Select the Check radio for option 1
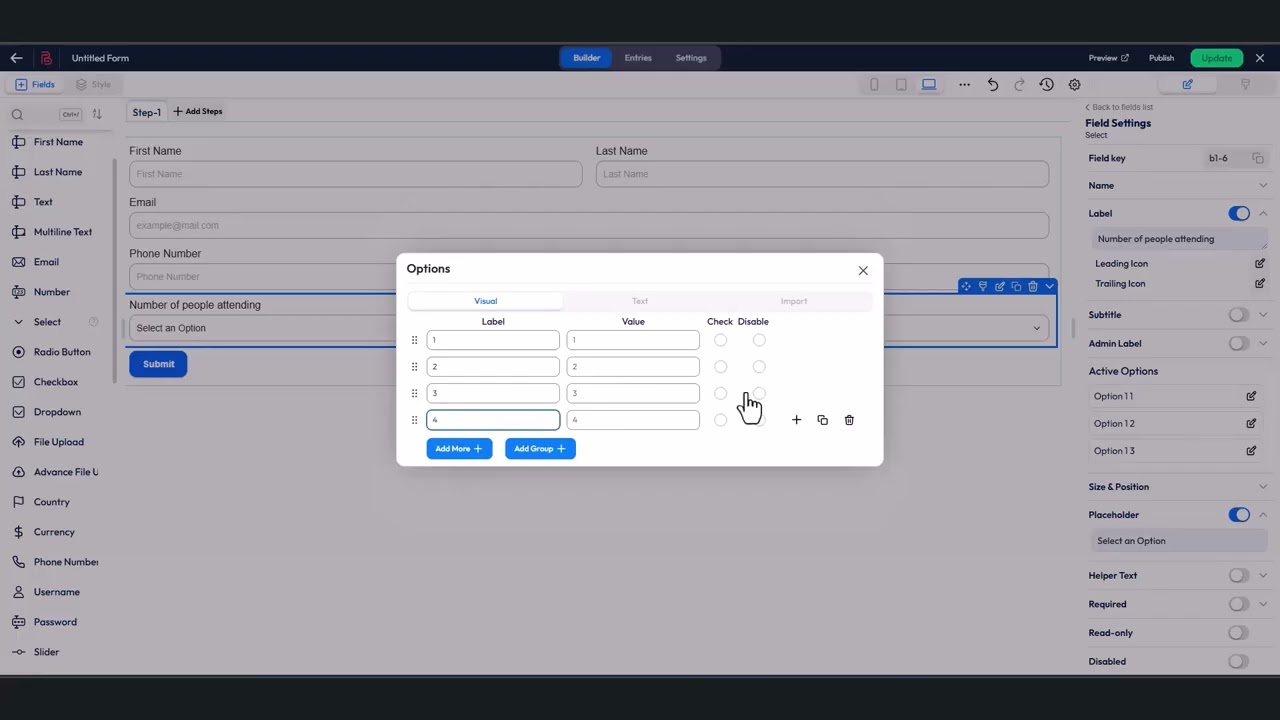Image resolution: width=1280 pixels, height=720 pixels. 720,340
